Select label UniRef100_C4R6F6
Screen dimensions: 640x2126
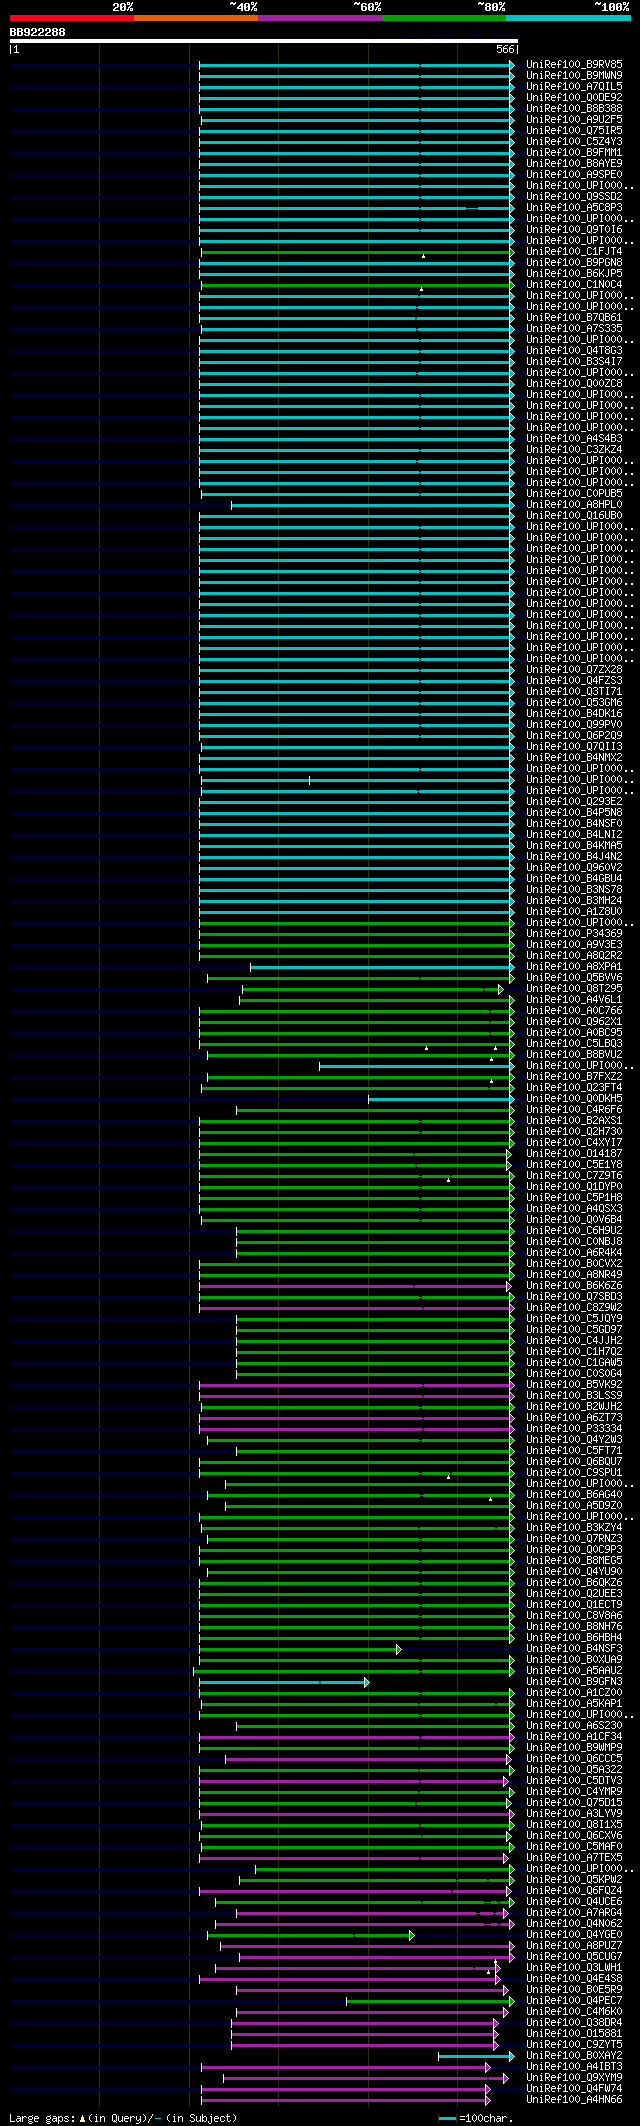click(574, 1109)
